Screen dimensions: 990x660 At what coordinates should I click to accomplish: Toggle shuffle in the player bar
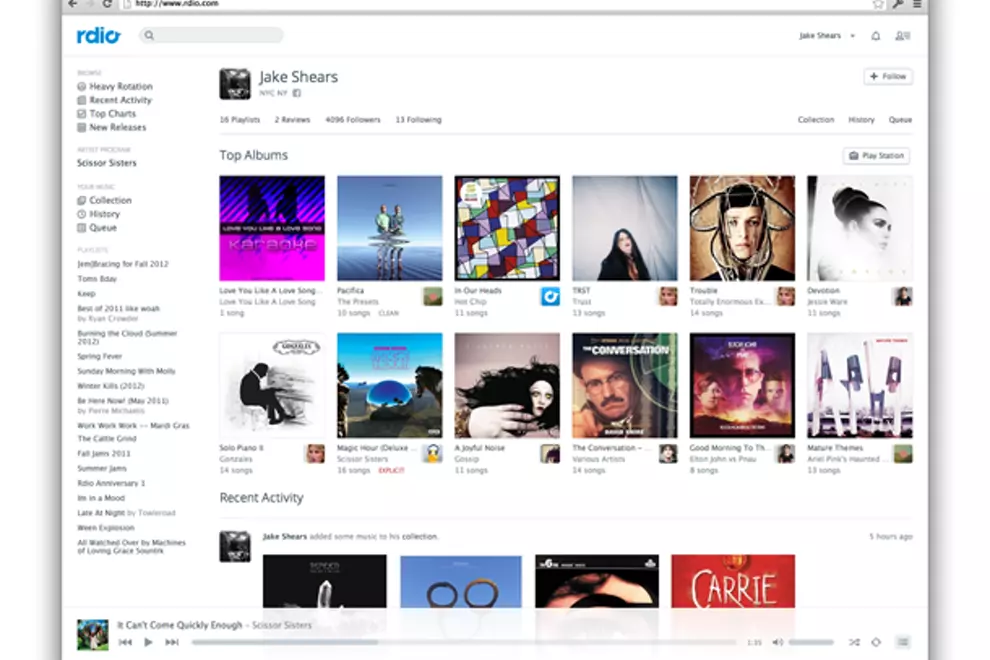(x=854, y=642)
